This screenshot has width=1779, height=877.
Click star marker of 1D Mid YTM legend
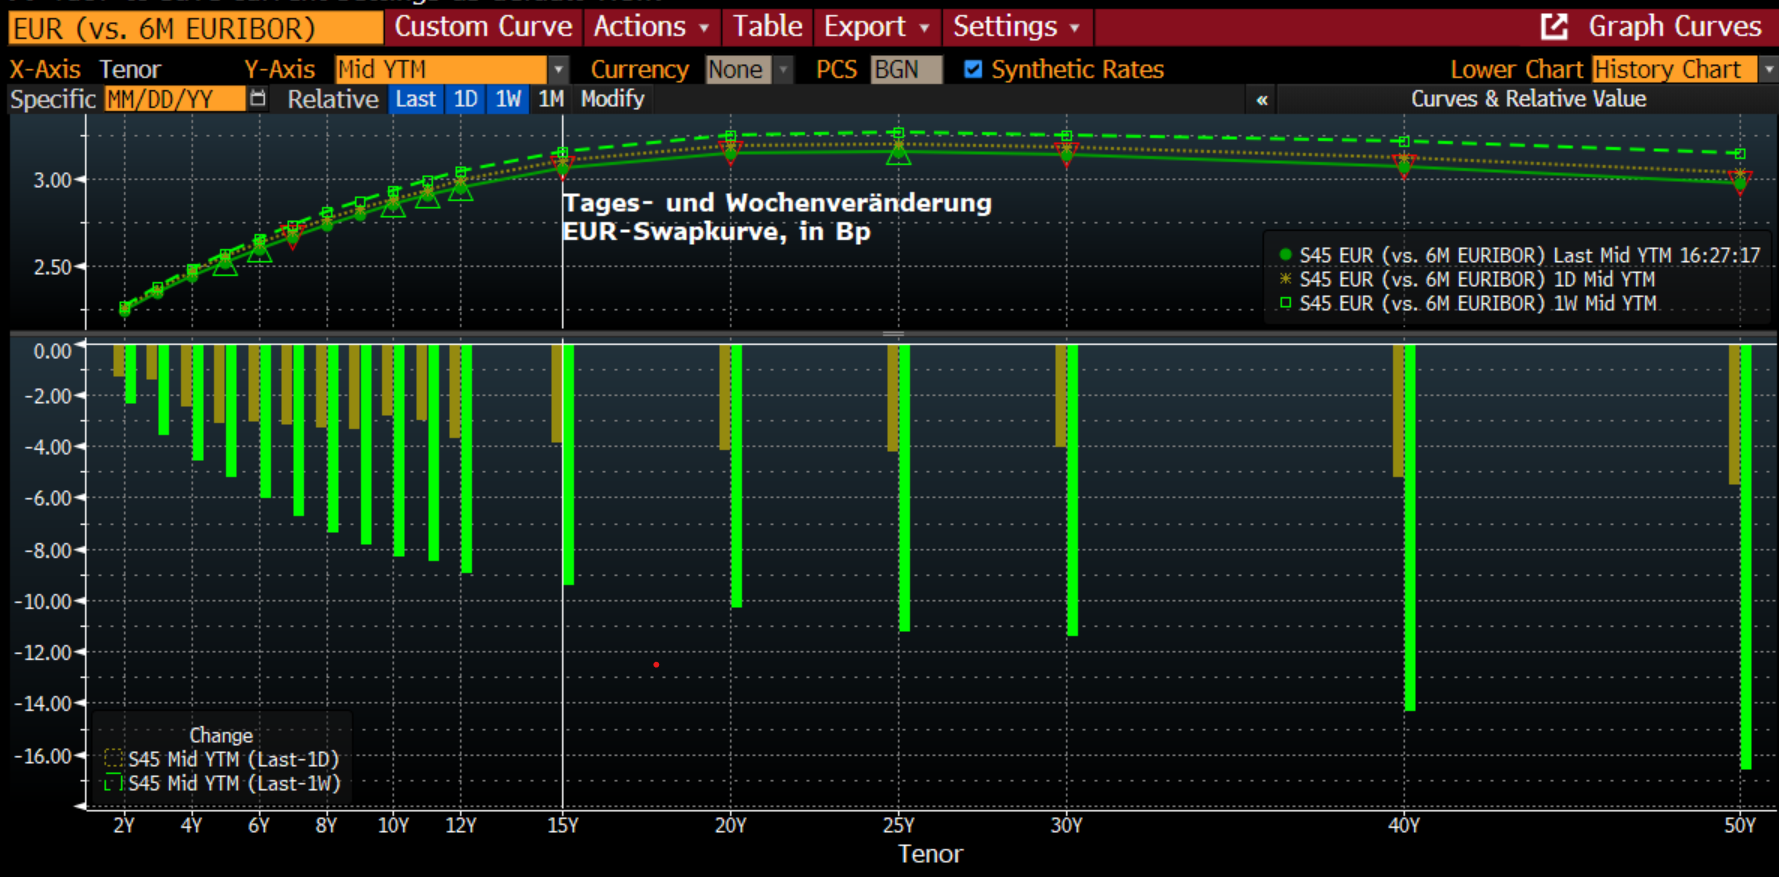pos(1285,279)
